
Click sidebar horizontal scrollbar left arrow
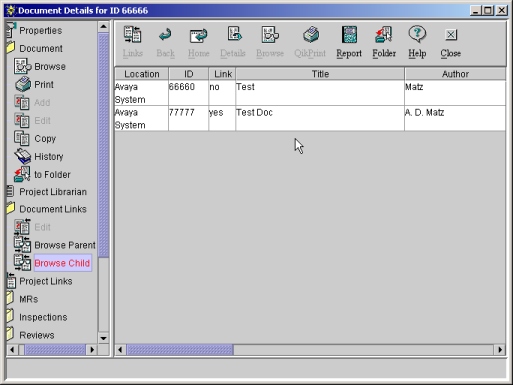click(x=12, y=350)
